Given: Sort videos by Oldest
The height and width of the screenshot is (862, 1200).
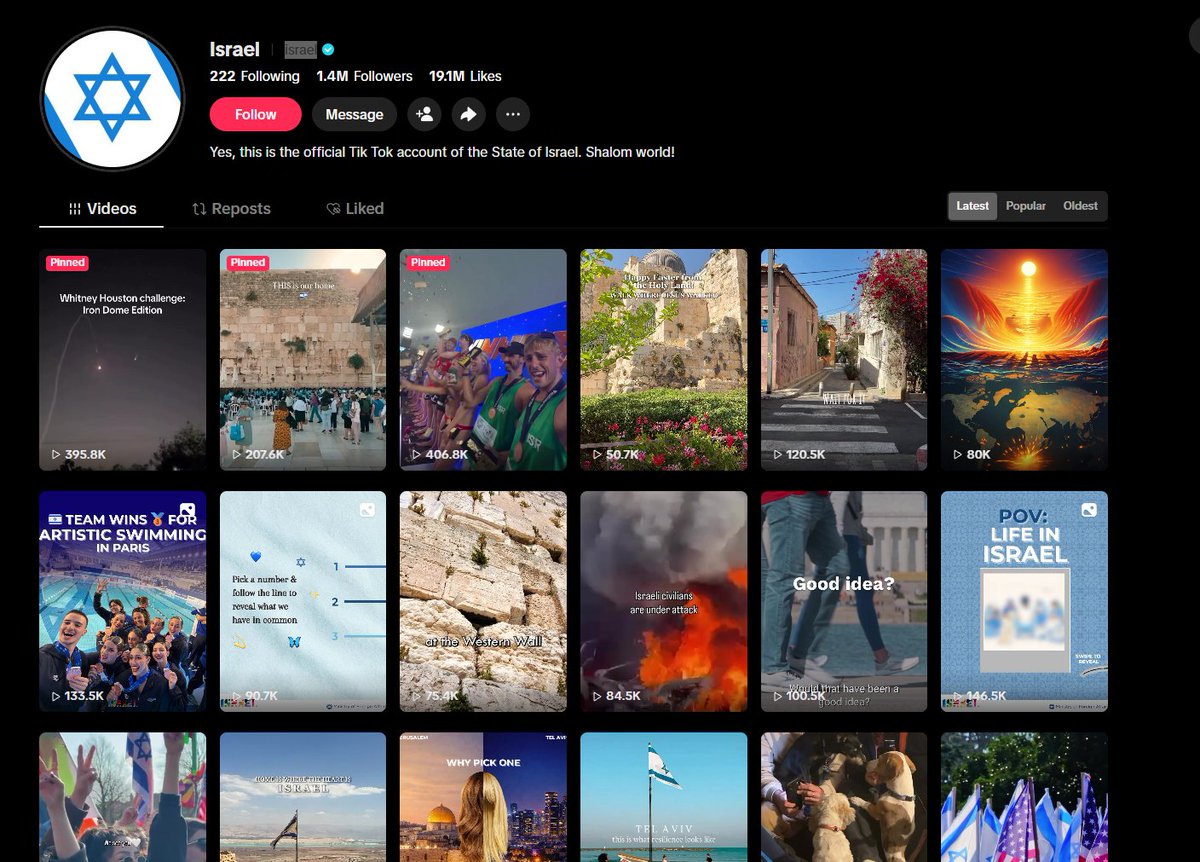Looking at the screenshot, I should [1080, 206].
